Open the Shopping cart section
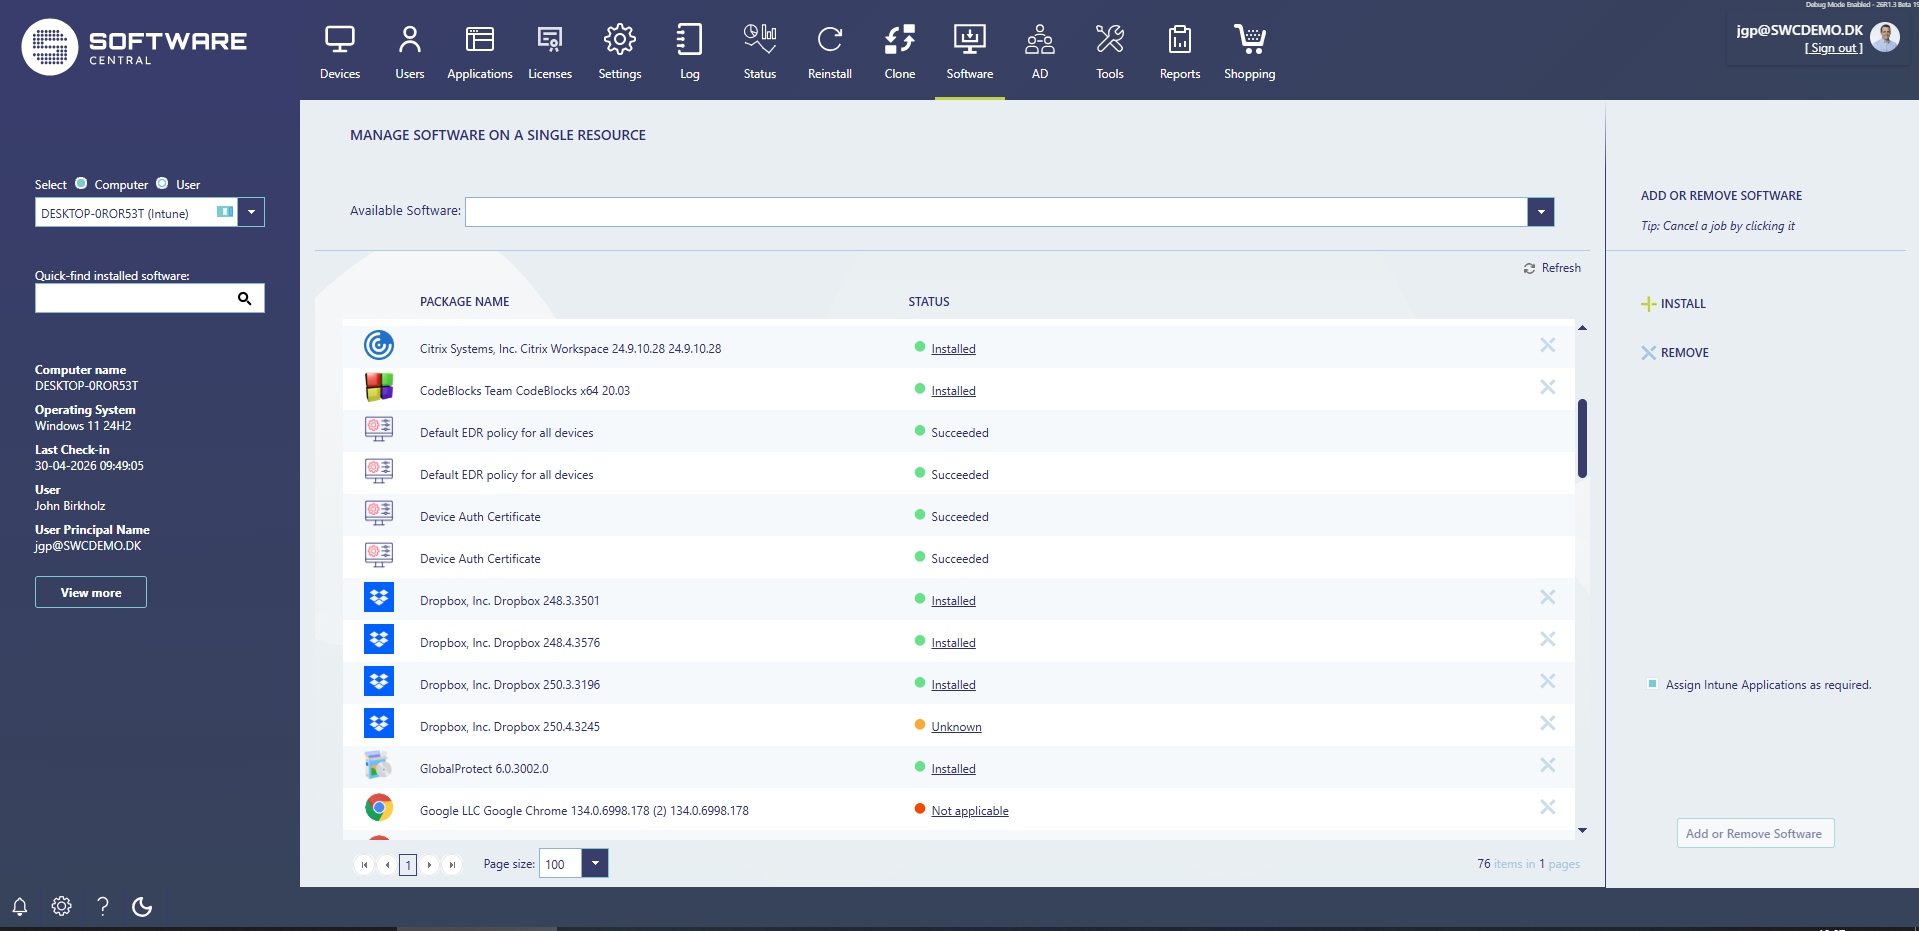This screenshot has width=1919, height=931. click(x=1250, y=52)
